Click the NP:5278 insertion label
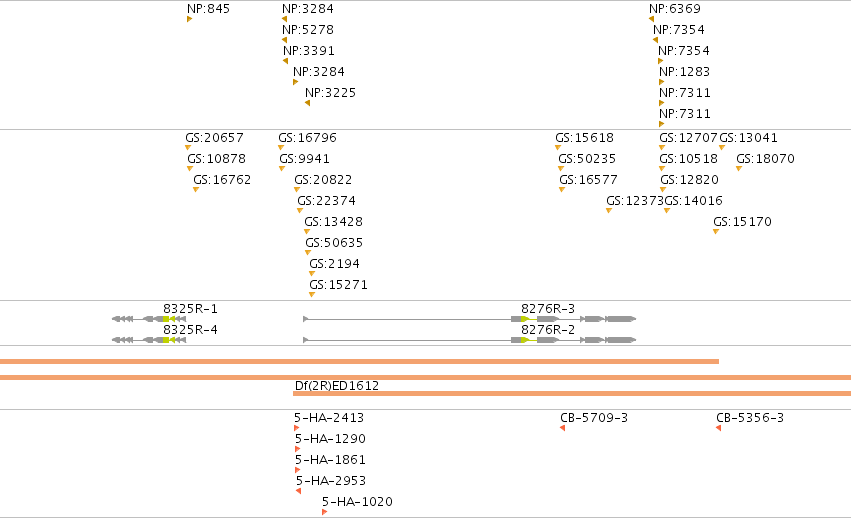The height and width of the screenshot is (518, 851). coord(308,30)
